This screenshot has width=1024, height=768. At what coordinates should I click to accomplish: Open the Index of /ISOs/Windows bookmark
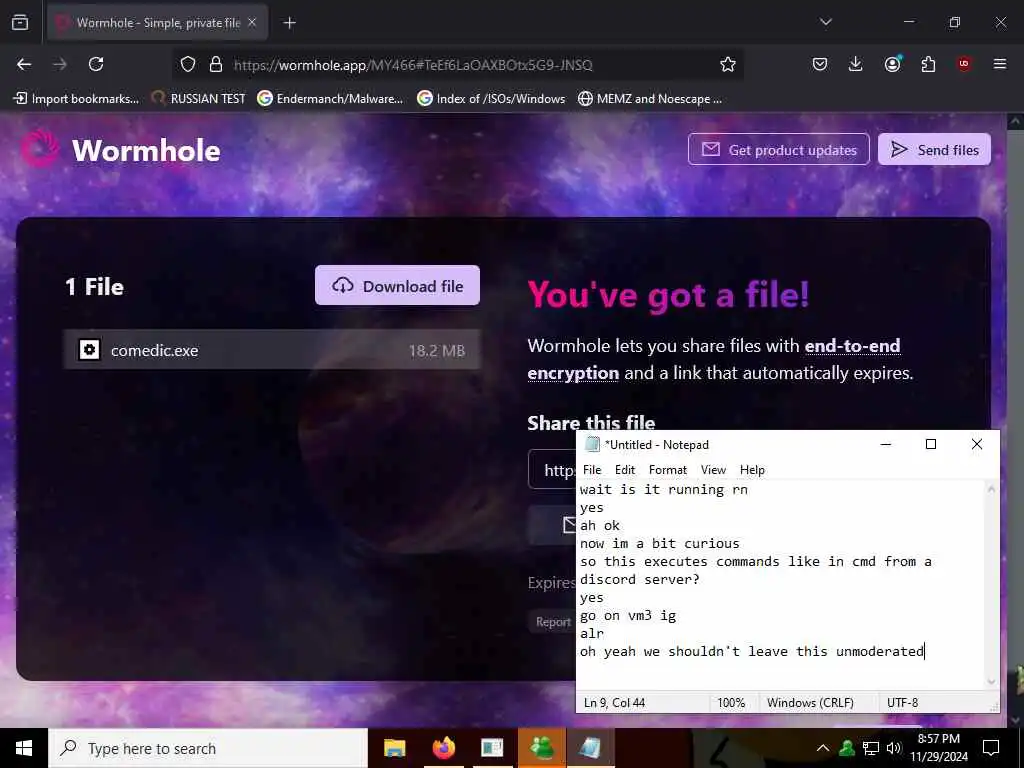(491, 99)
